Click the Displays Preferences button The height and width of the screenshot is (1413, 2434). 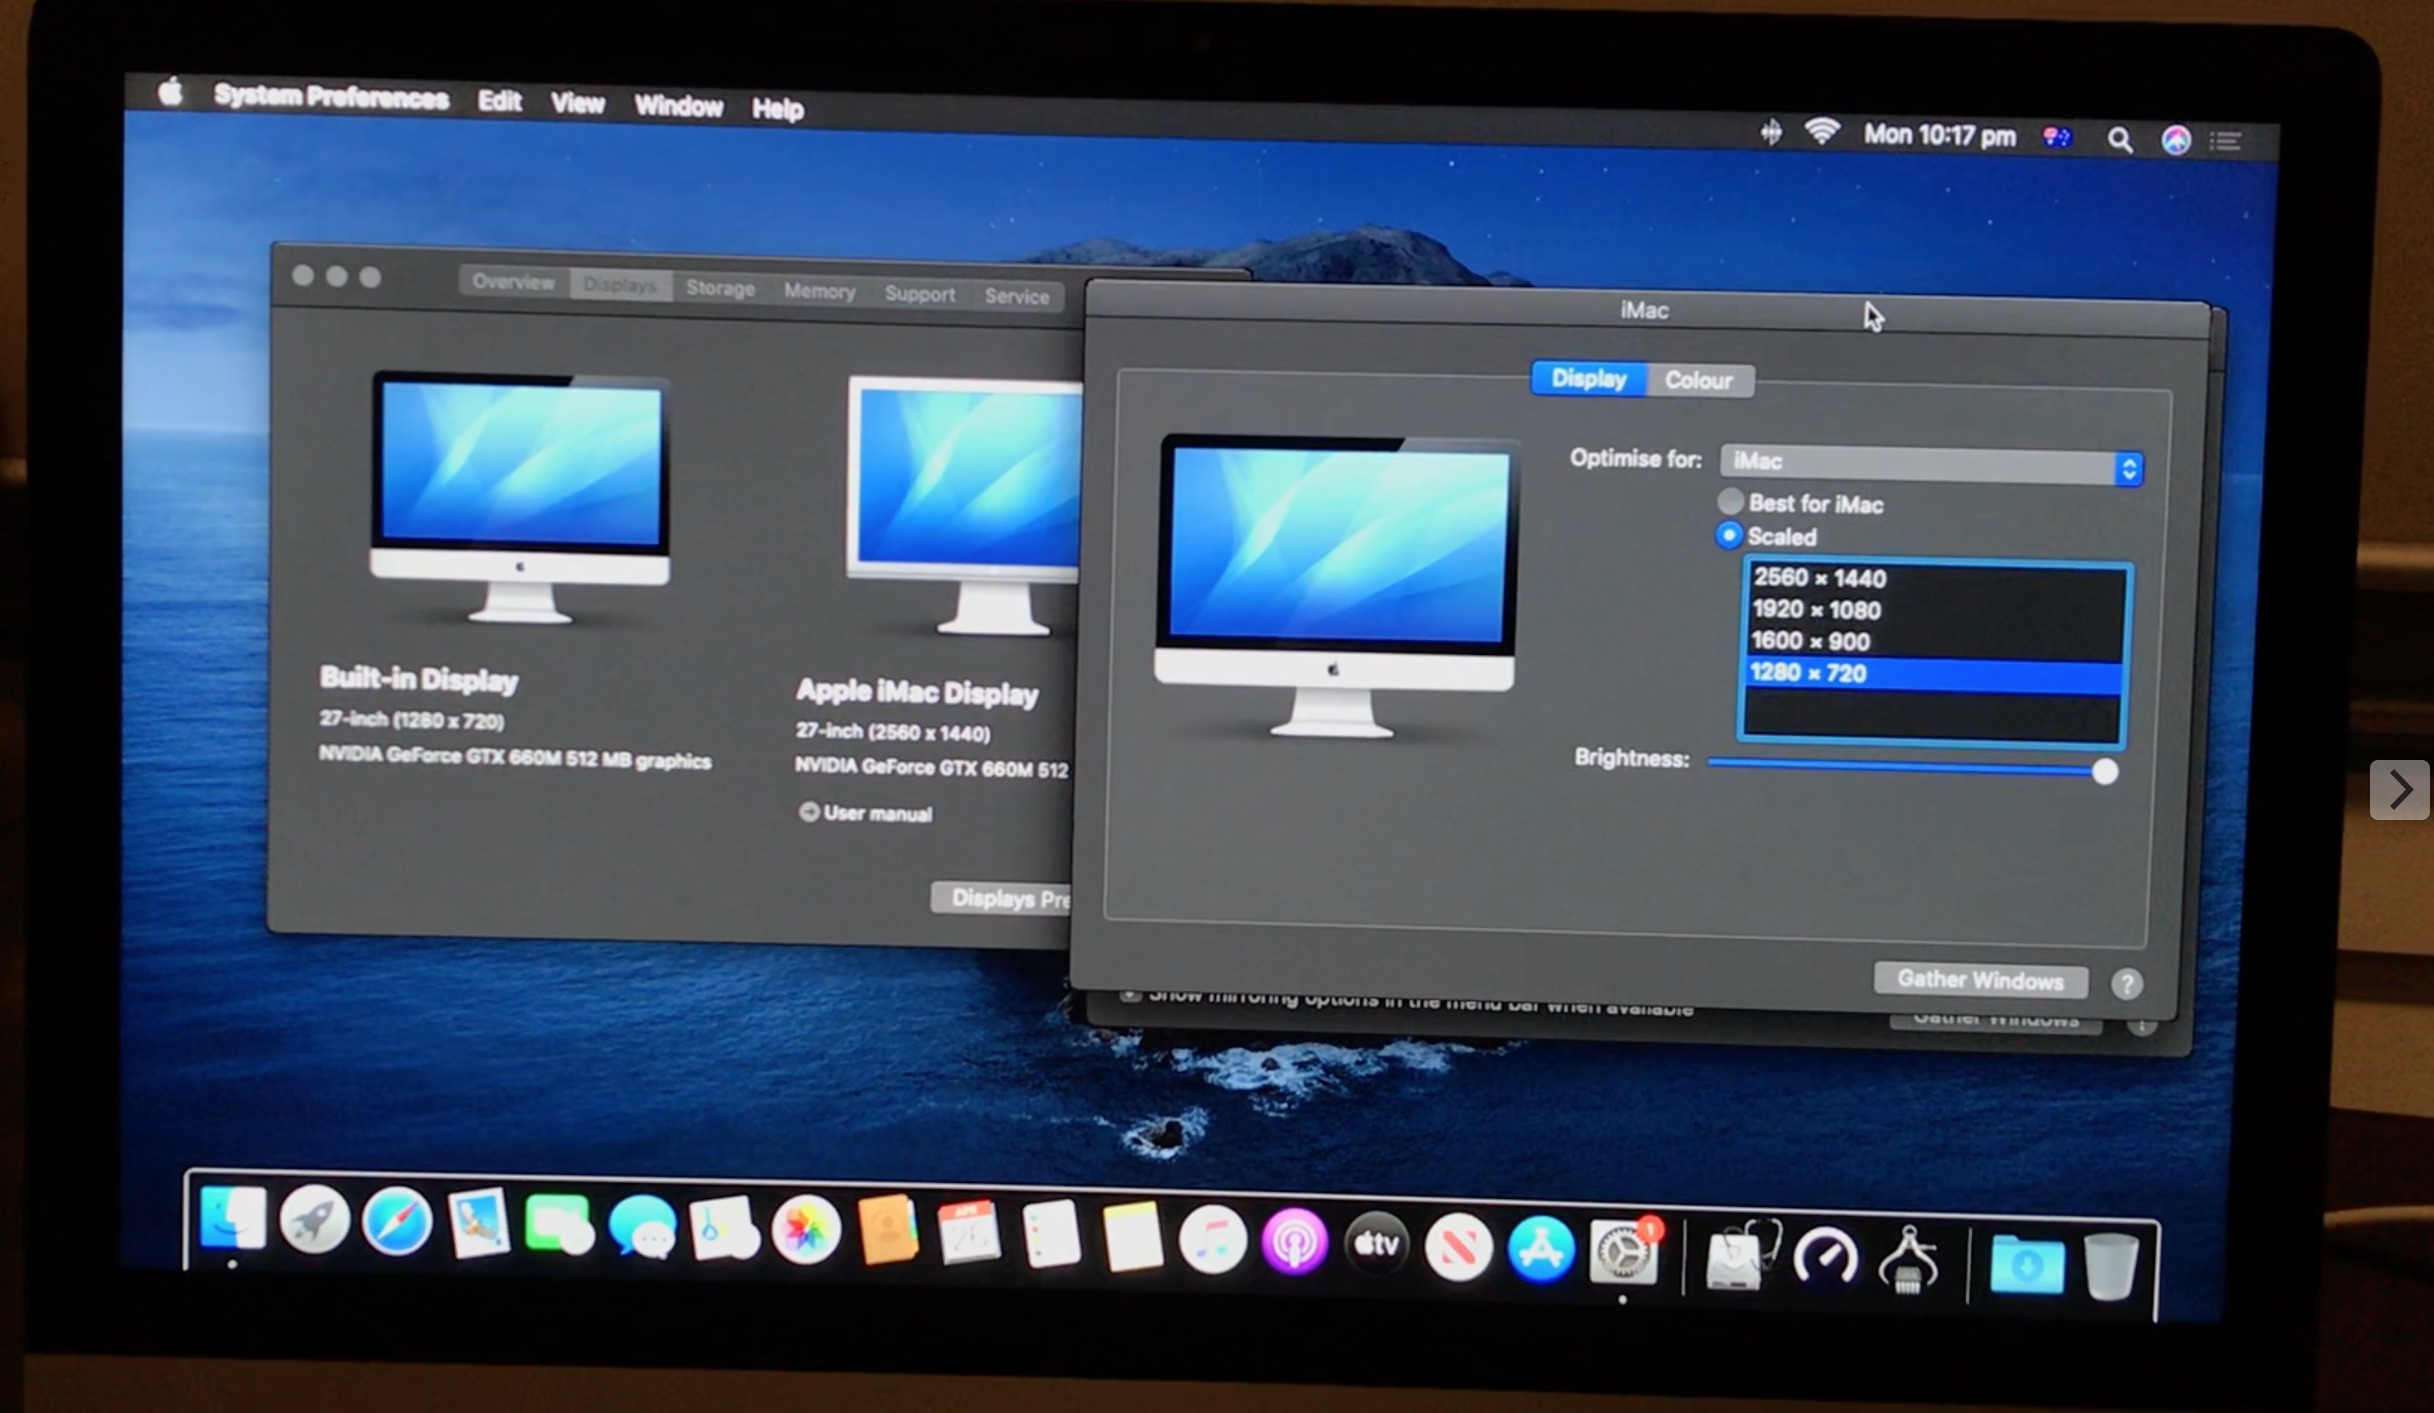pos(1003,898)
